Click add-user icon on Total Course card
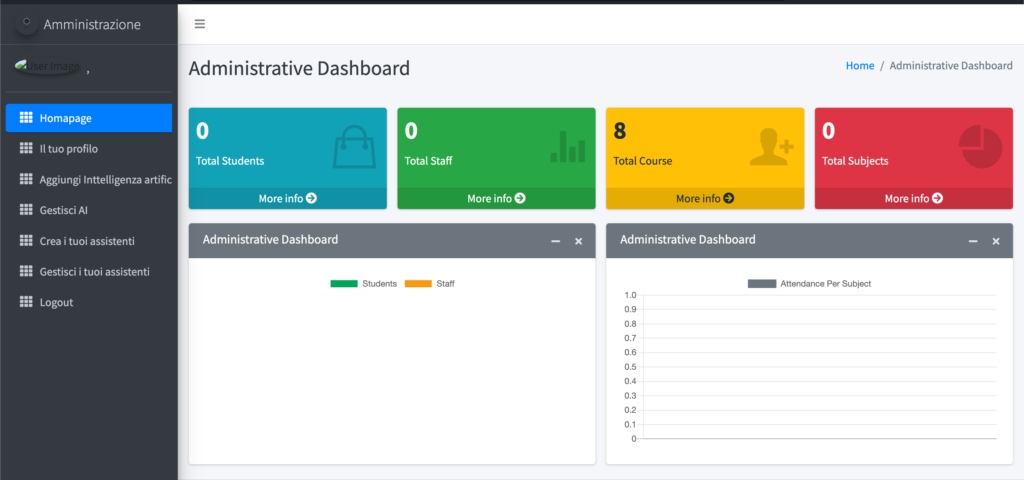Viewport: 1024px width, 480px height. pos(772,147)
